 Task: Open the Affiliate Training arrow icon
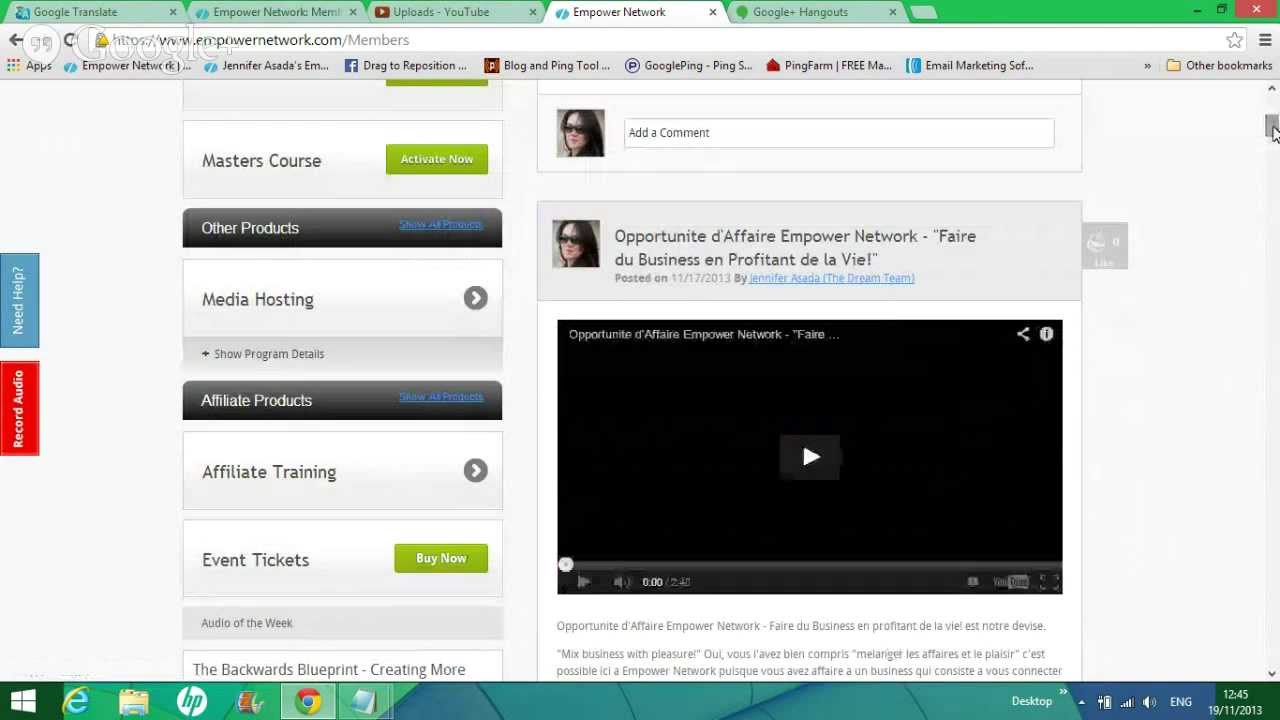[x=475, y=470]
